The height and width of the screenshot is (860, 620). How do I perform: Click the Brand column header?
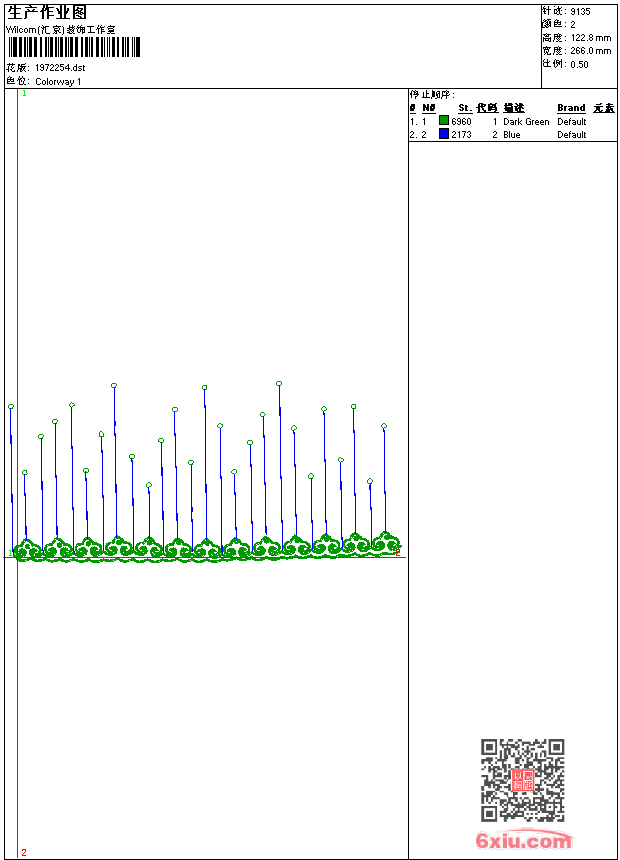[x=571, y=108]
